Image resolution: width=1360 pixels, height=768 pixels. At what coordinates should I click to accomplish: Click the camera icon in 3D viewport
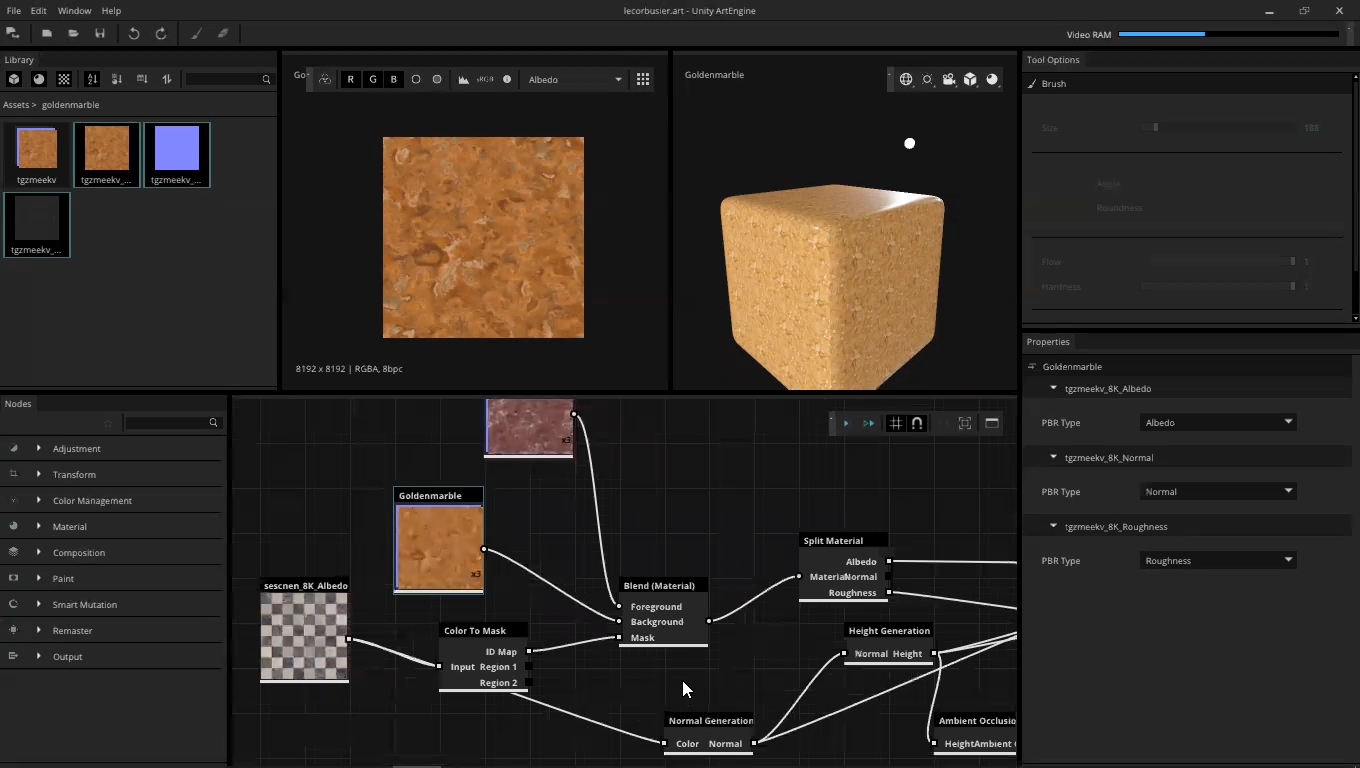coord(949,79)
